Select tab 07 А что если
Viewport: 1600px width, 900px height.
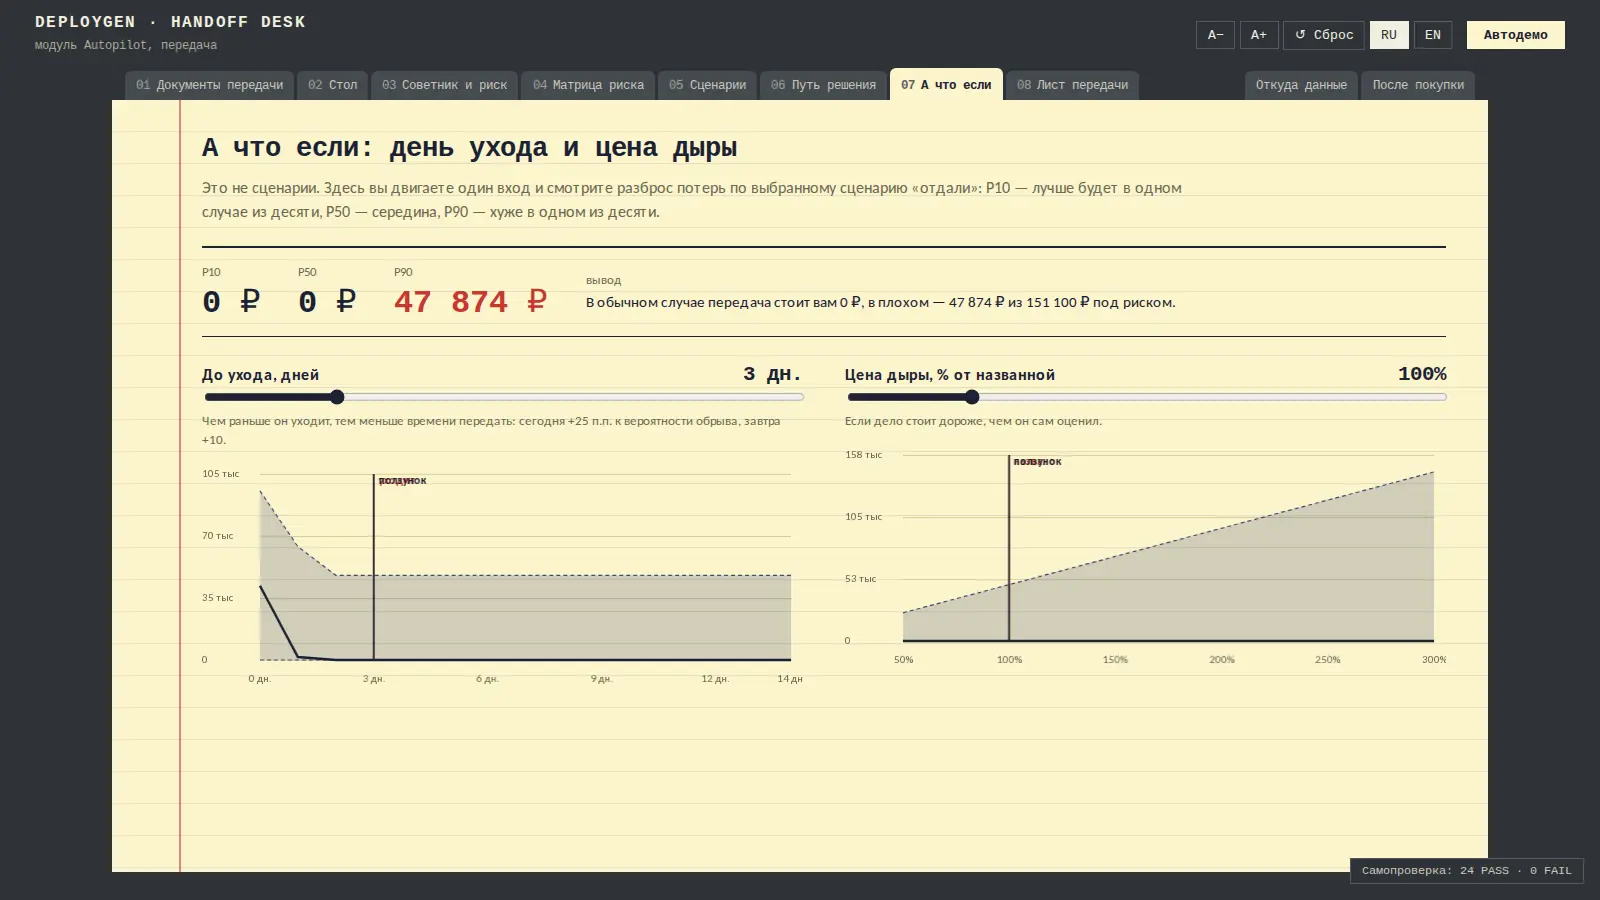point(946,85)
